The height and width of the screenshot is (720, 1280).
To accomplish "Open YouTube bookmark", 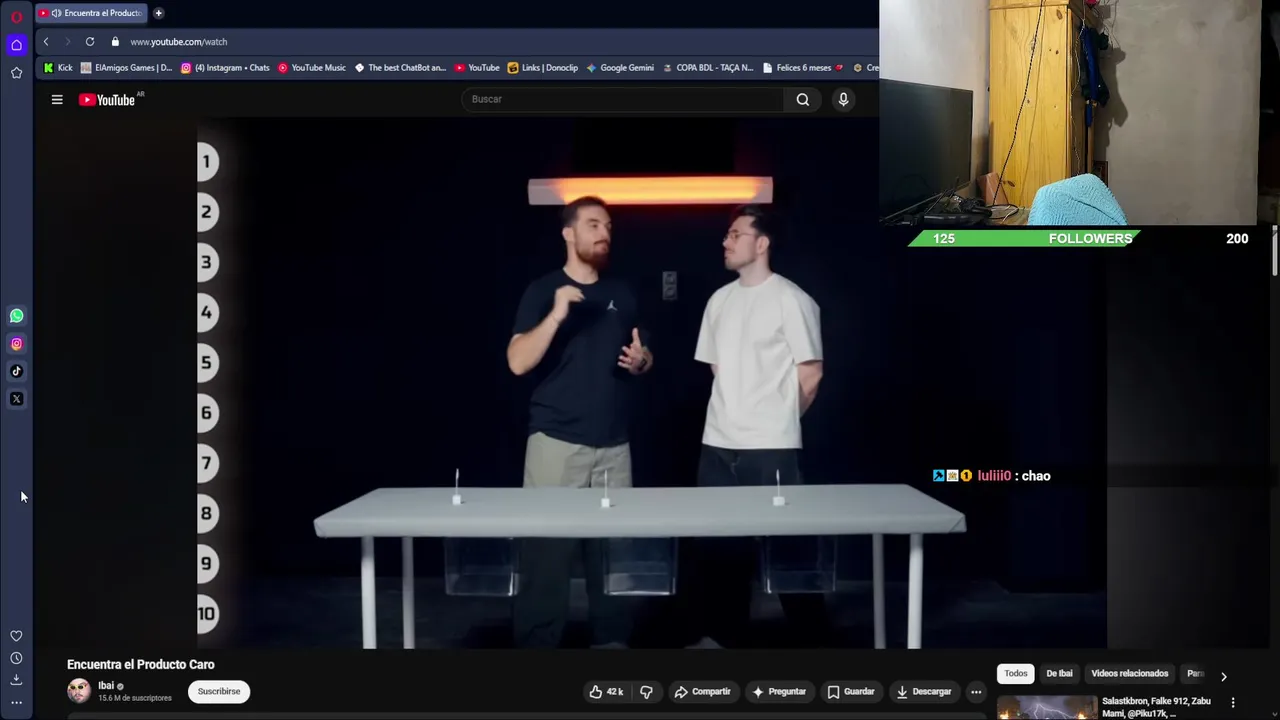I will pyautogui.click(x=477, y=68).
